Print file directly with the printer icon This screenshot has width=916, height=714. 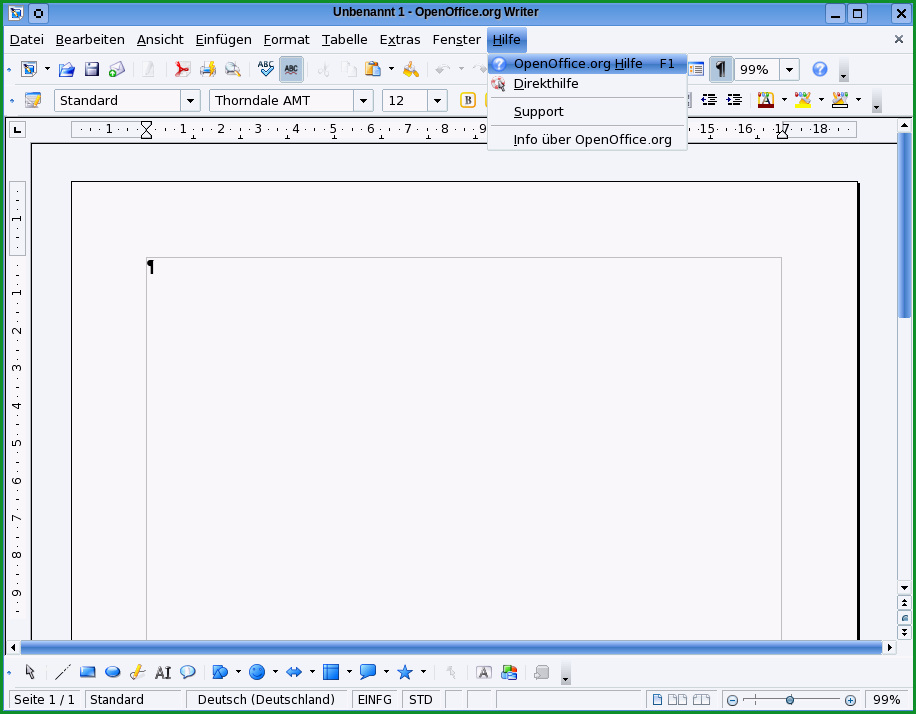[207, 70]
